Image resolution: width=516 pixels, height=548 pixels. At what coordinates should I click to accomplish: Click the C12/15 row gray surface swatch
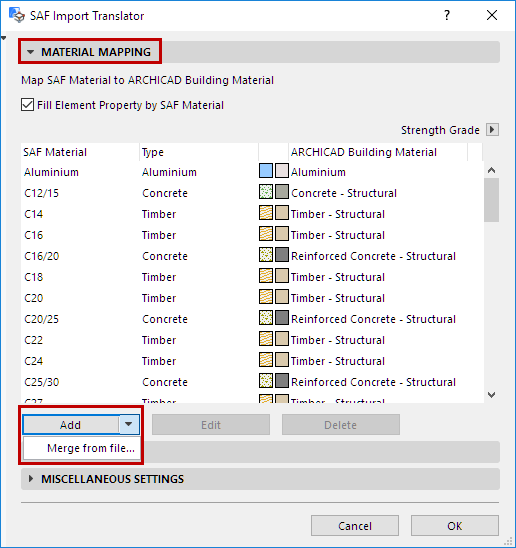pos(282,192)
